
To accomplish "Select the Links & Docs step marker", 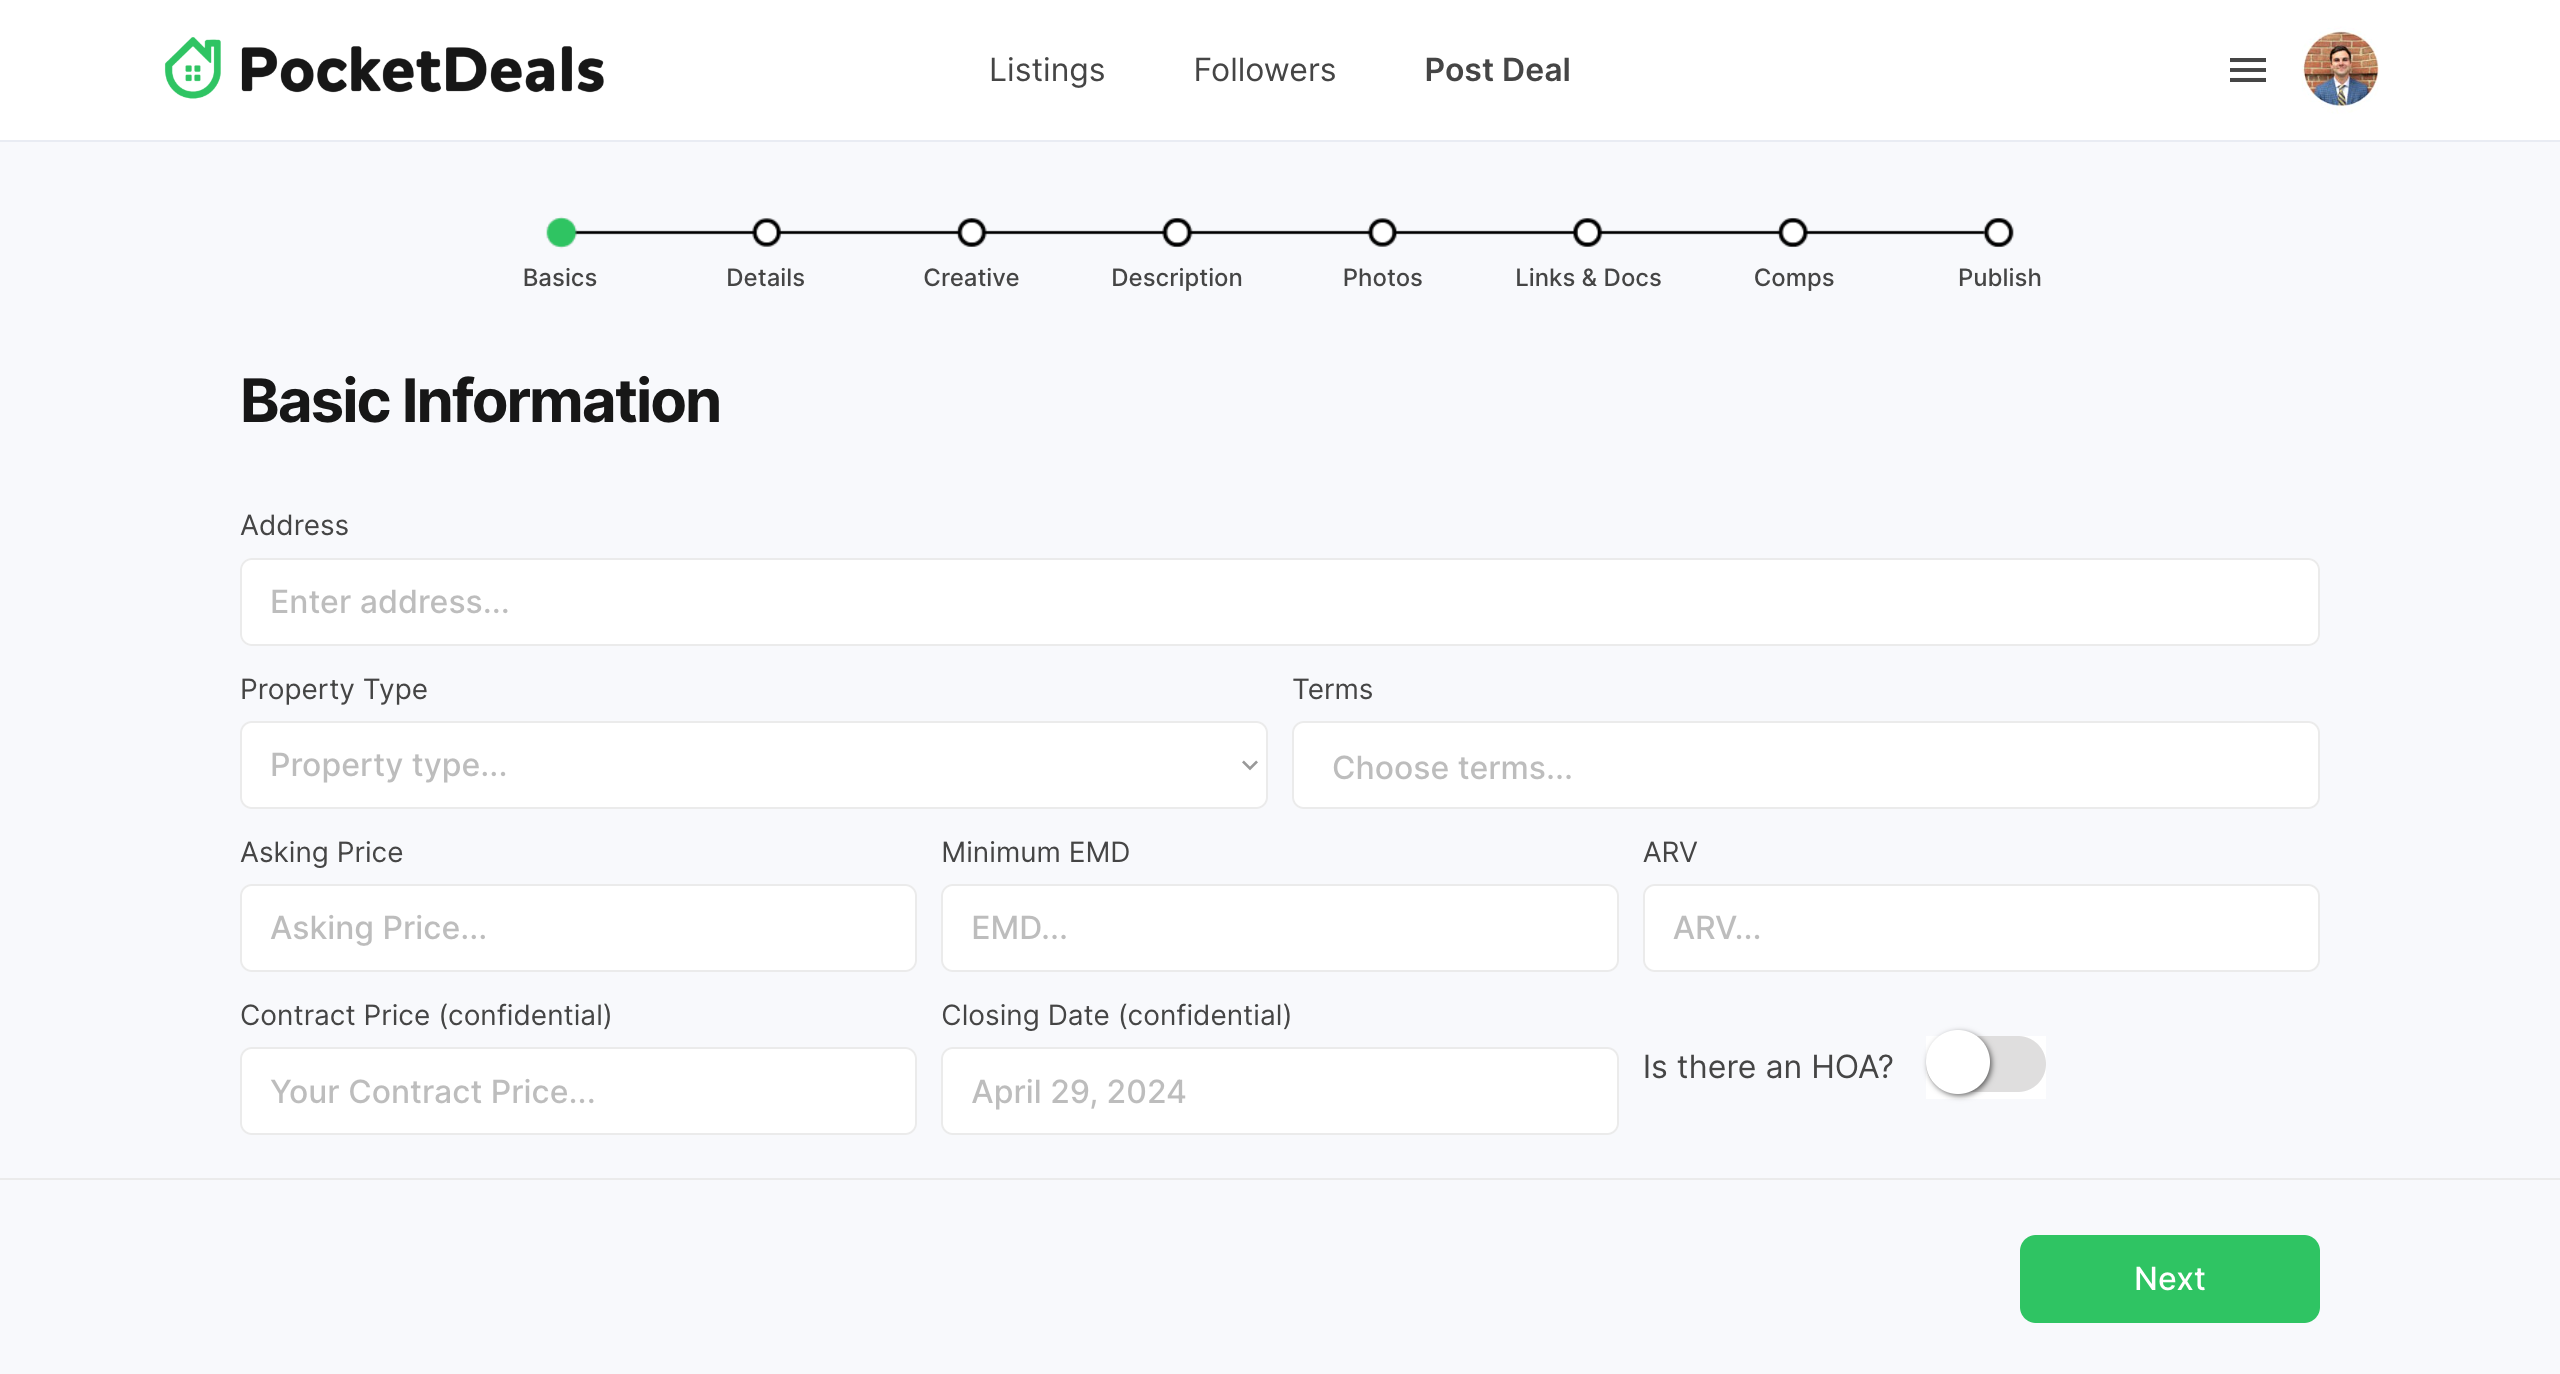I will [x=1587, y=233].
